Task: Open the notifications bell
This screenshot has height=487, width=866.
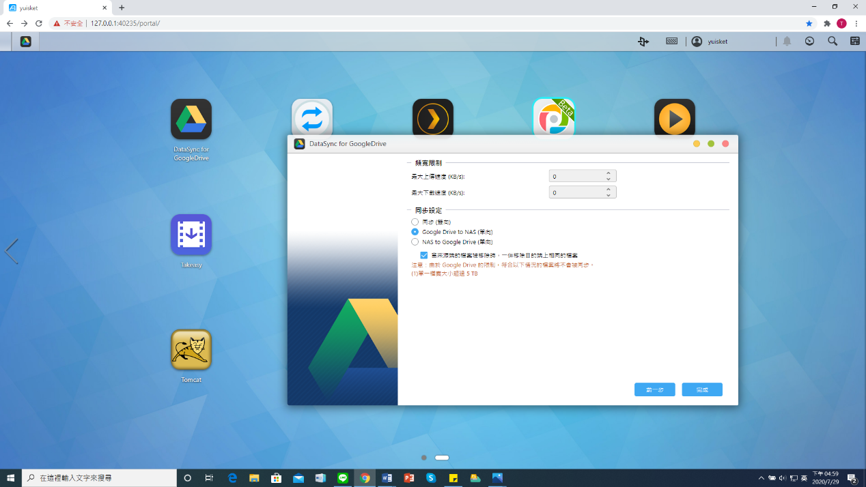Action: click(787, 41)
